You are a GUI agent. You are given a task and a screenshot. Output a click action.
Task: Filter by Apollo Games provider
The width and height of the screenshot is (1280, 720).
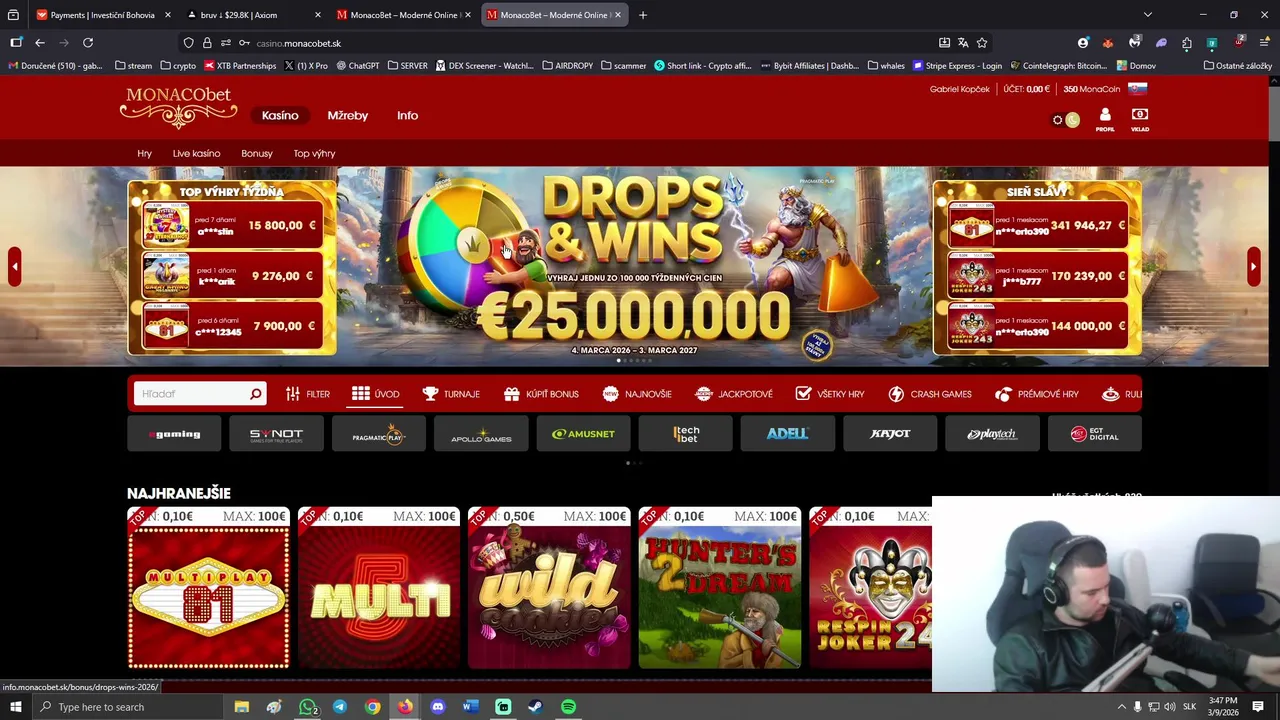point(481,434)
